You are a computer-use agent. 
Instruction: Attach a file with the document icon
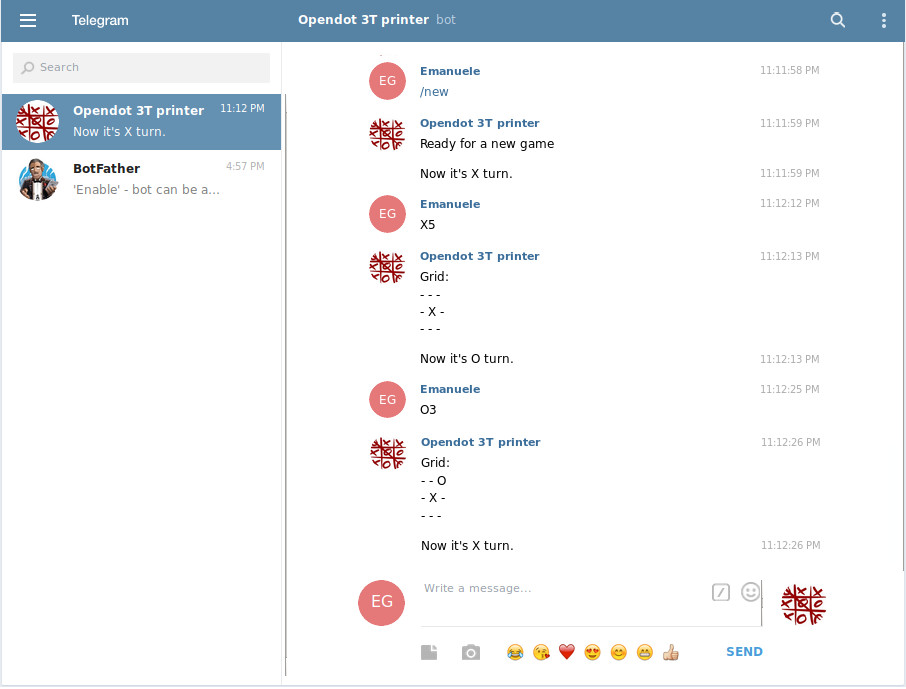tap(429, 653)
